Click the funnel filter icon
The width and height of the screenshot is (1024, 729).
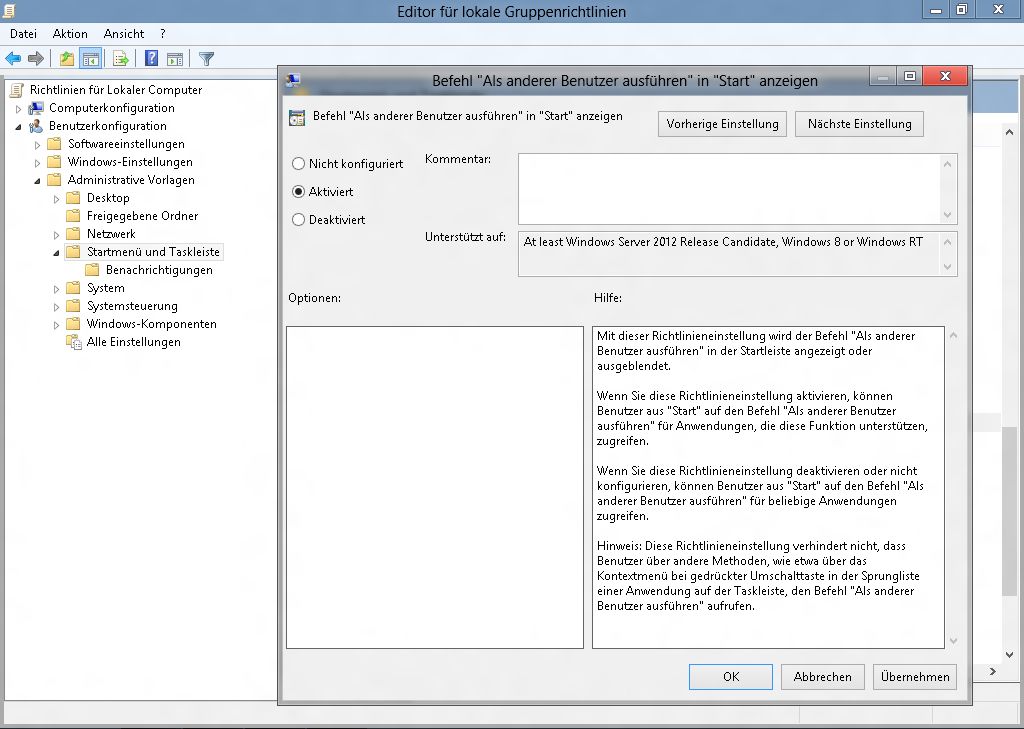pyautogui.click(x=207, y=59)
